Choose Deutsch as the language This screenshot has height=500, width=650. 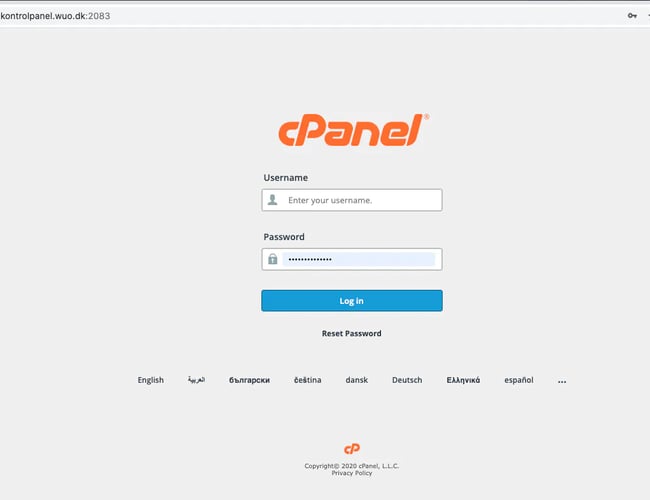tap(407, 380)
